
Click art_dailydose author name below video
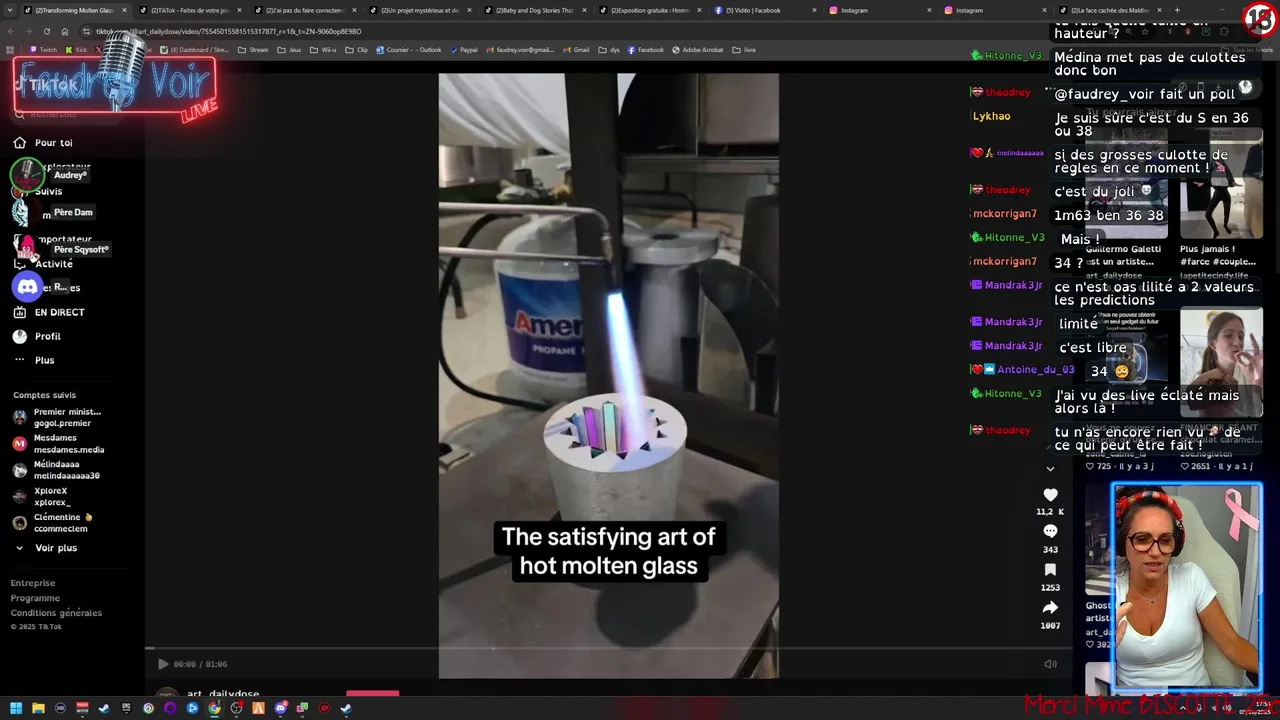click(223, 694)
